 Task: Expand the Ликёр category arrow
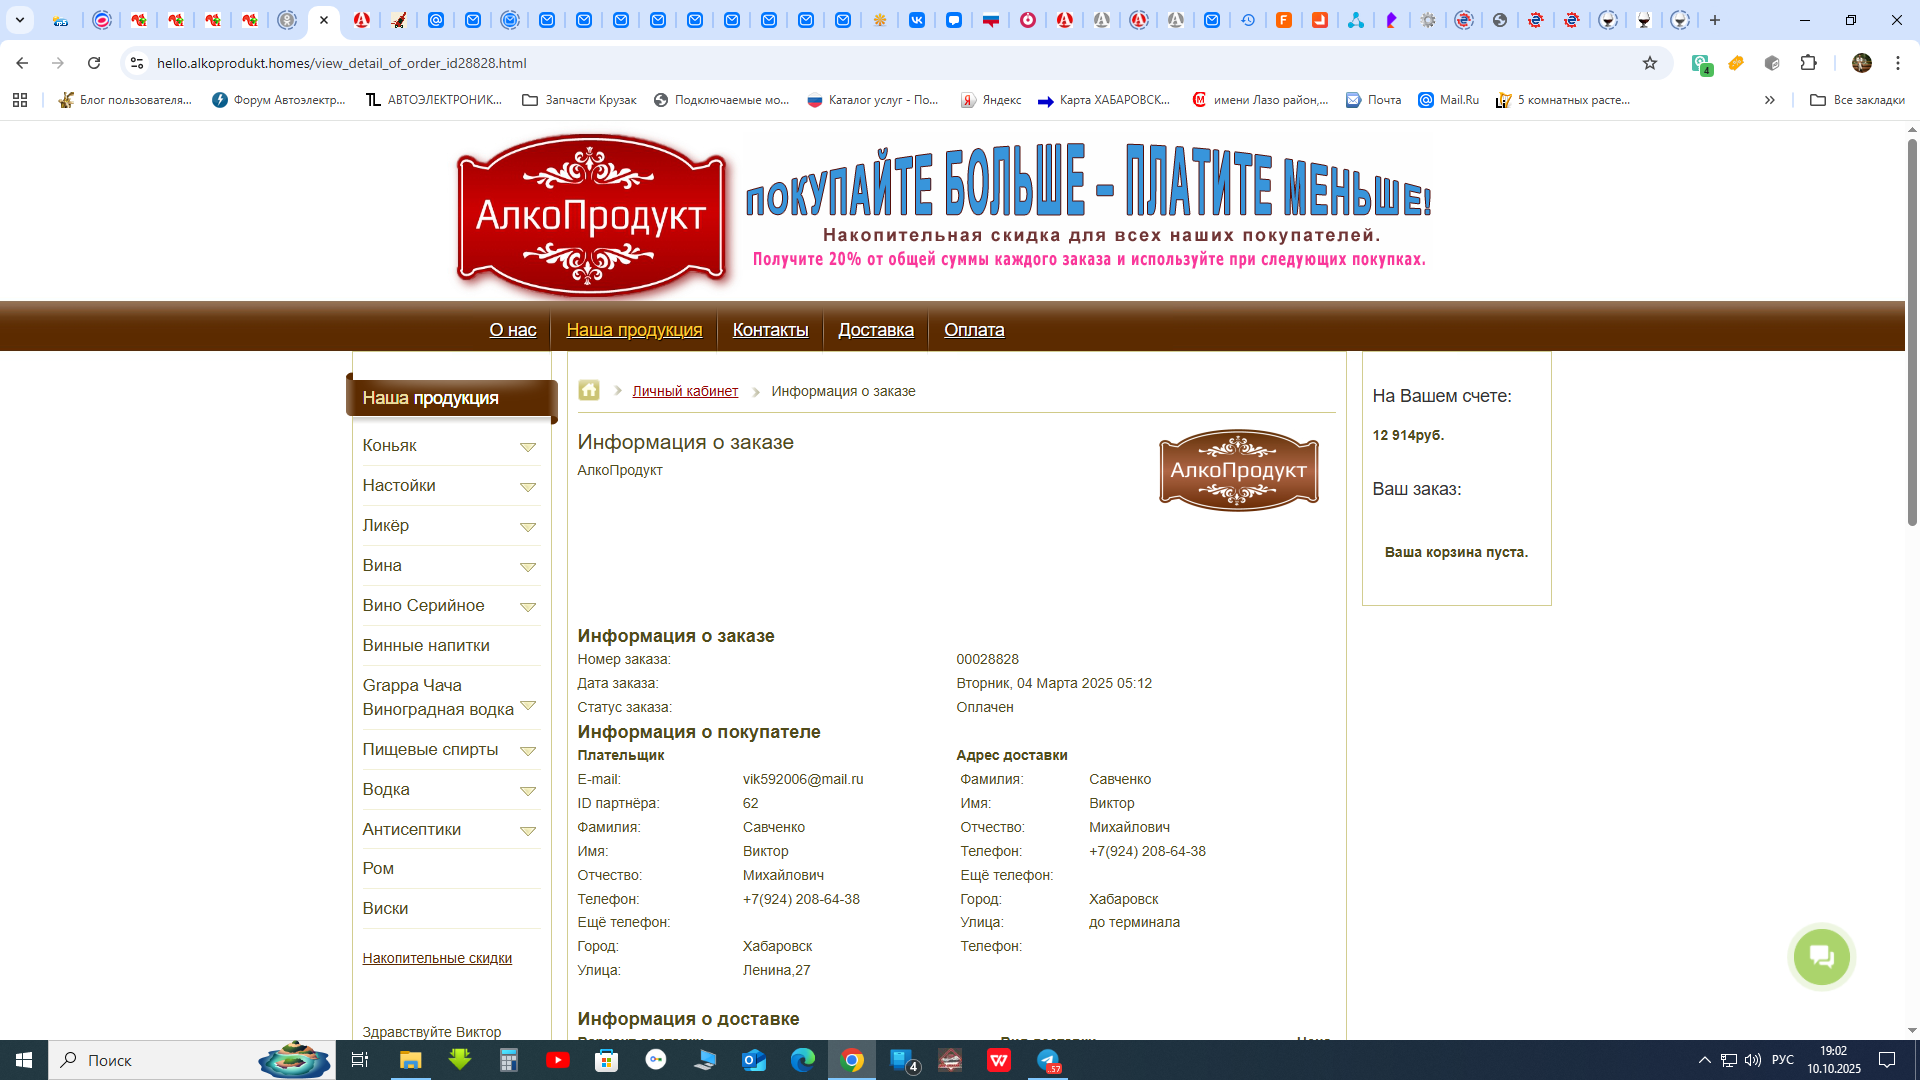pyautogui.click(x=528, y=527)
